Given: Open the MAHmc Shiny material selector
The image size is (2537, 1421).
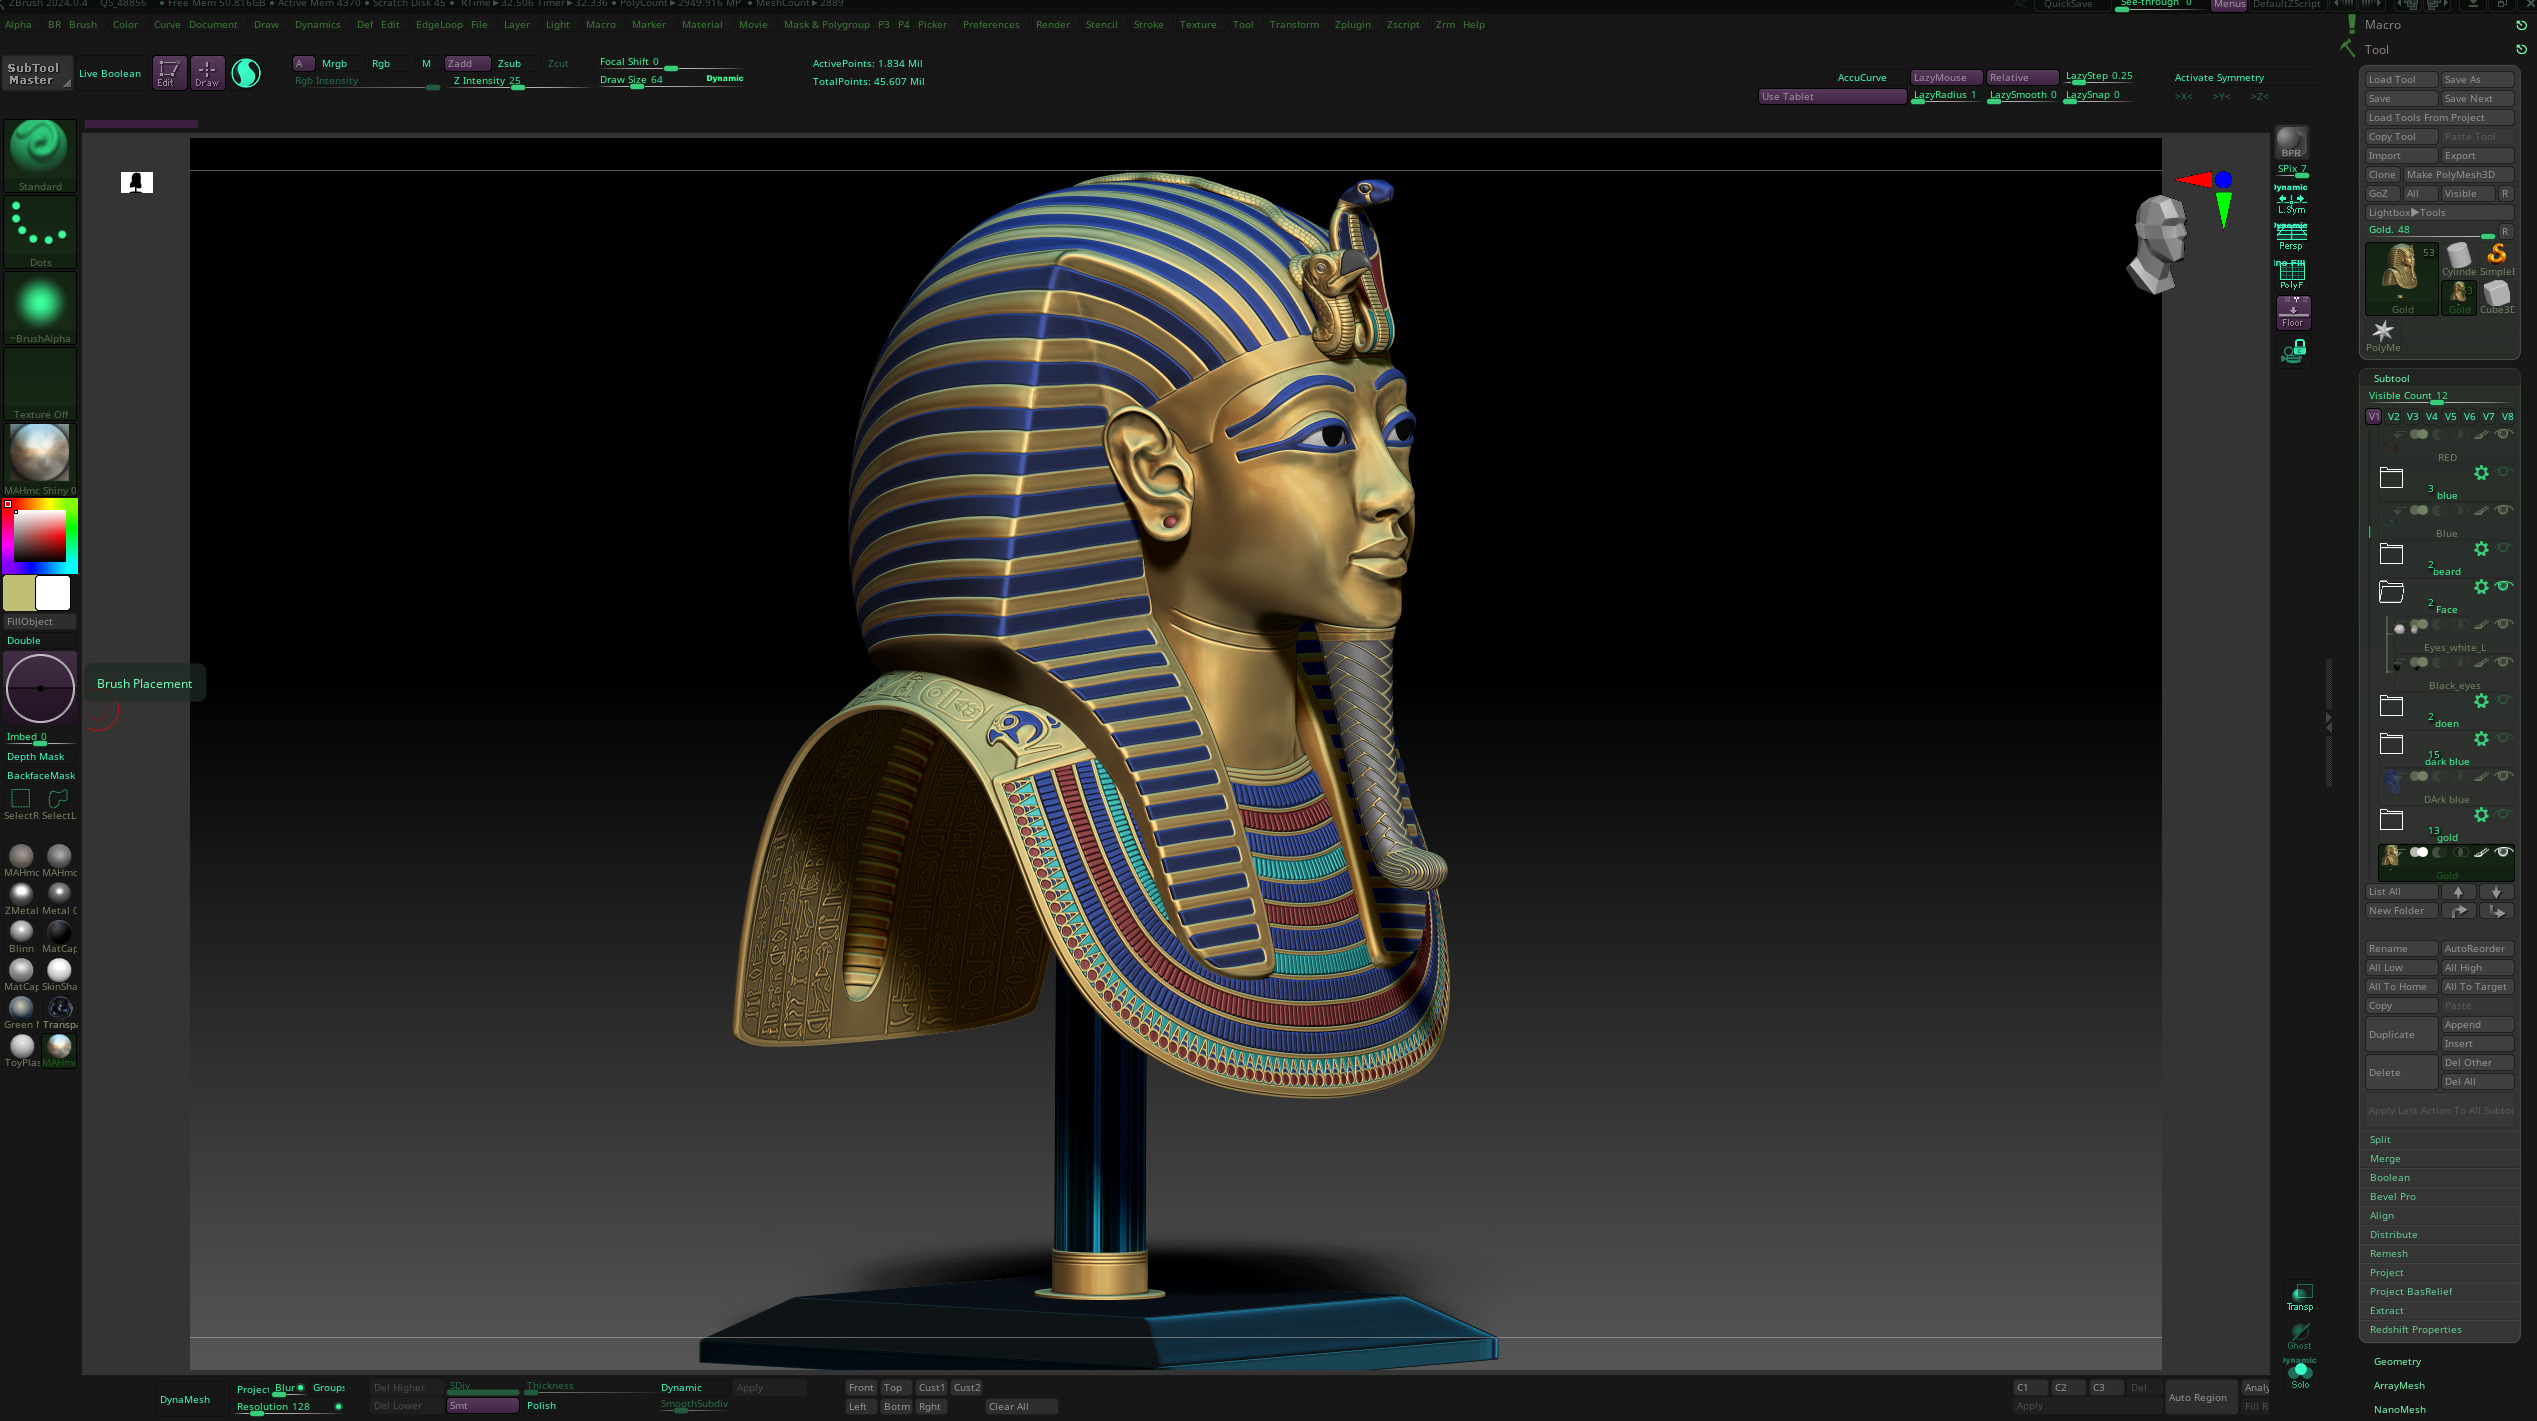Looking at the screenshot, I should [x=40, y=459].
